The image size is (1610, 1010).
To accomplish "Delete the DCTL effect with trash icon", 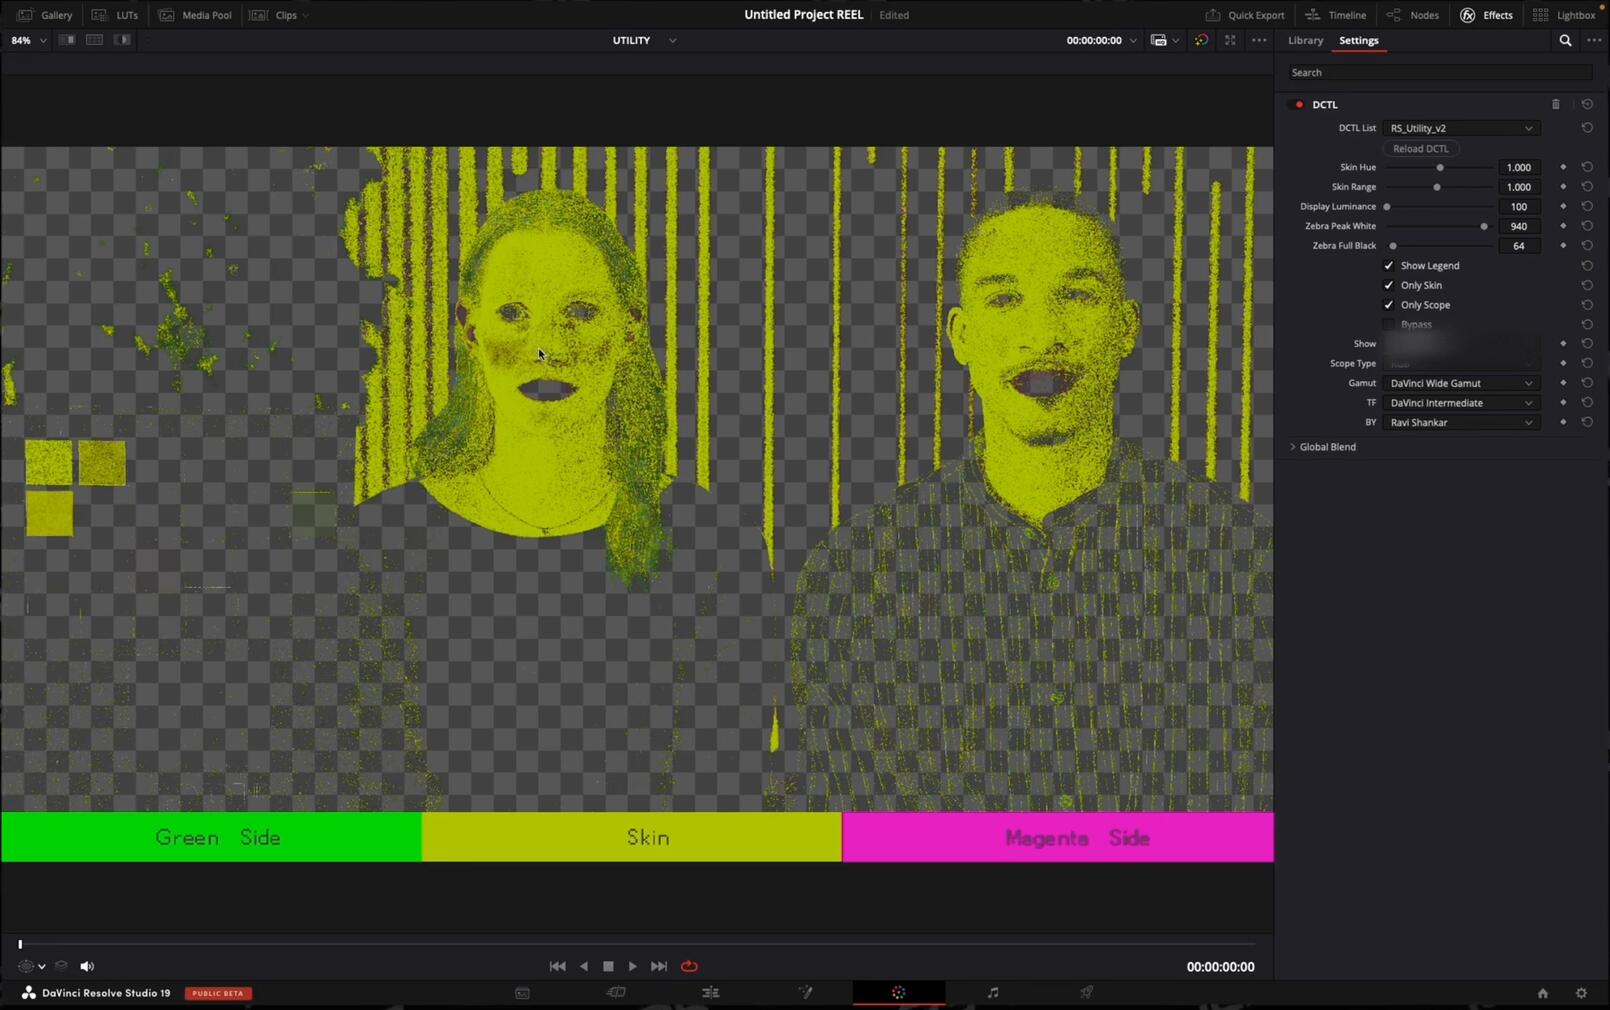I will 1555,104.
